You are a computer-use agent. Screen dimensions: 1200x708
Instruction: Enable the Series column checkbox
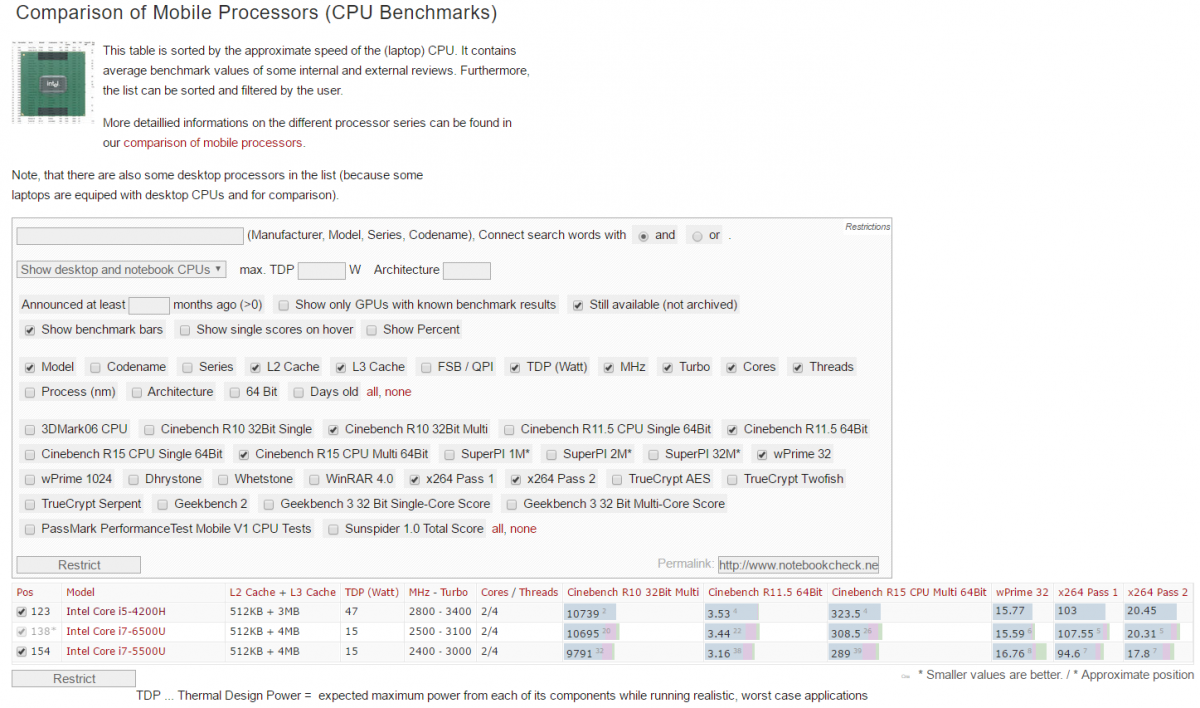point(187,367)
